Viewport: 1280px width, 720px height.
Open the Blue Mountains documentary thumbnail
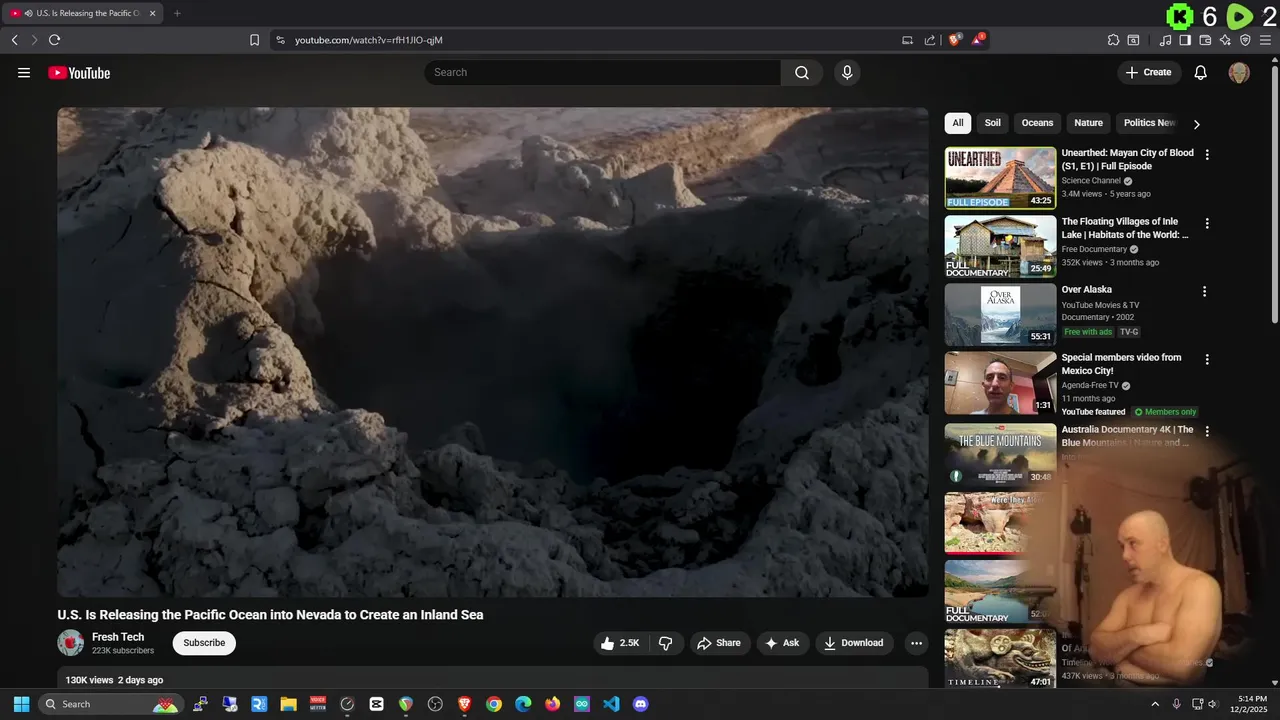[1000, 454]
